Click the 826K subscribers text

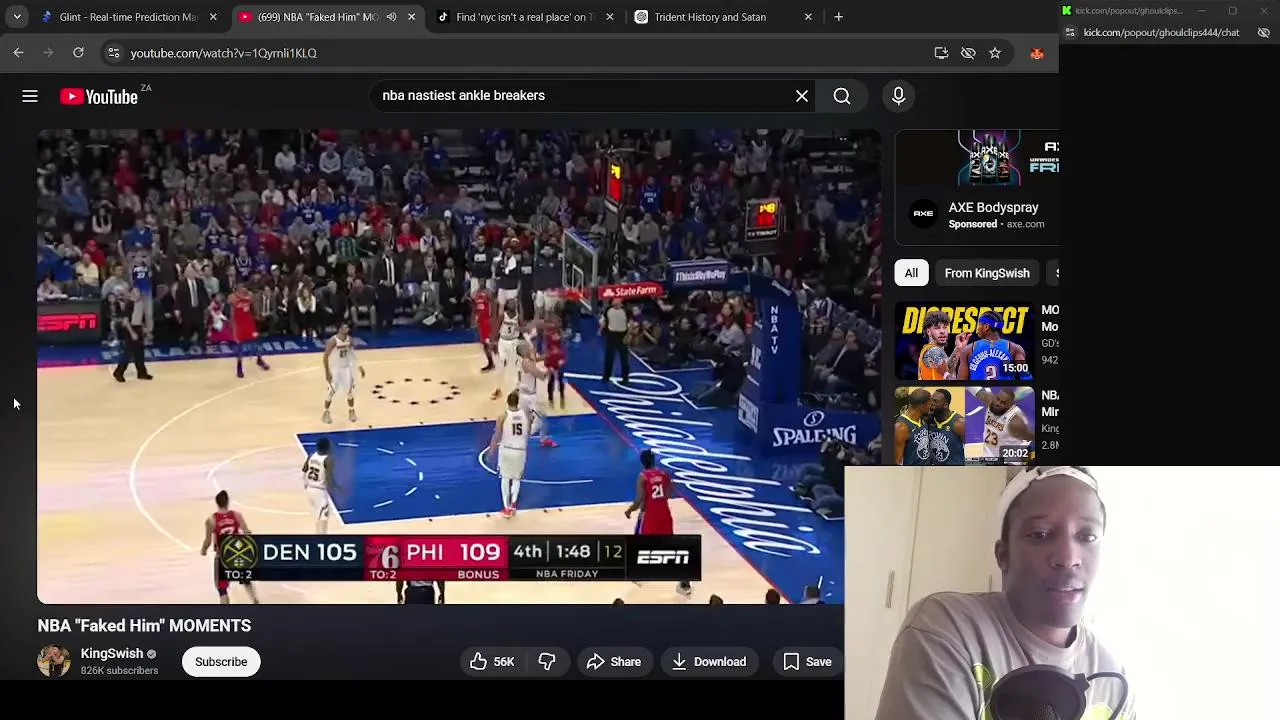(119, 671)
